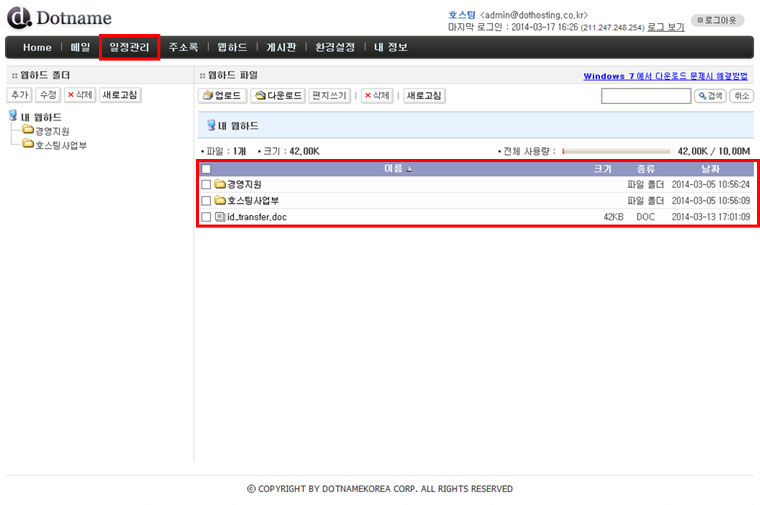Select the id_transfer.doc checkbox
Image resolution: width=760 pixels, height=505 pixels.
(x=206, y=217)
